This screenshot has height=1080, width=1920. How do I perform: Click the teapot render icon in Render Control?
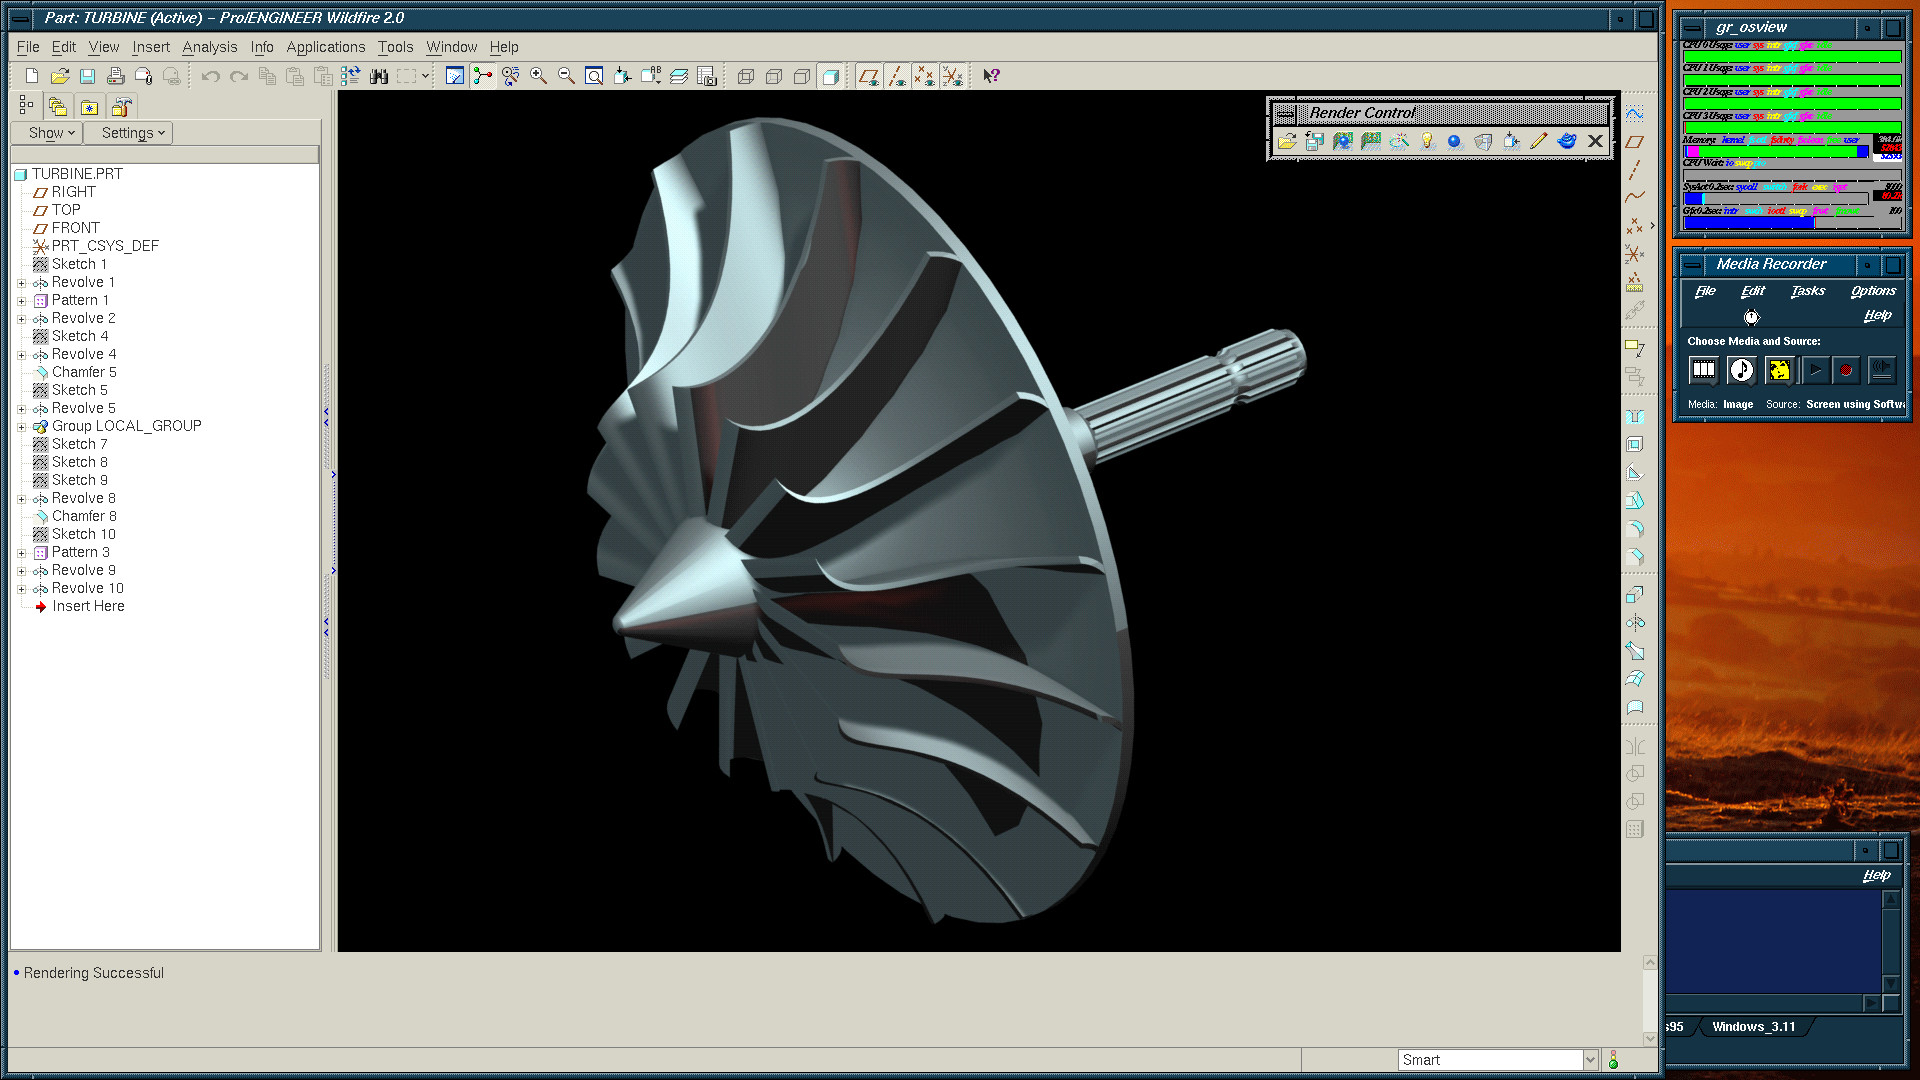[x=1567, y=142]
